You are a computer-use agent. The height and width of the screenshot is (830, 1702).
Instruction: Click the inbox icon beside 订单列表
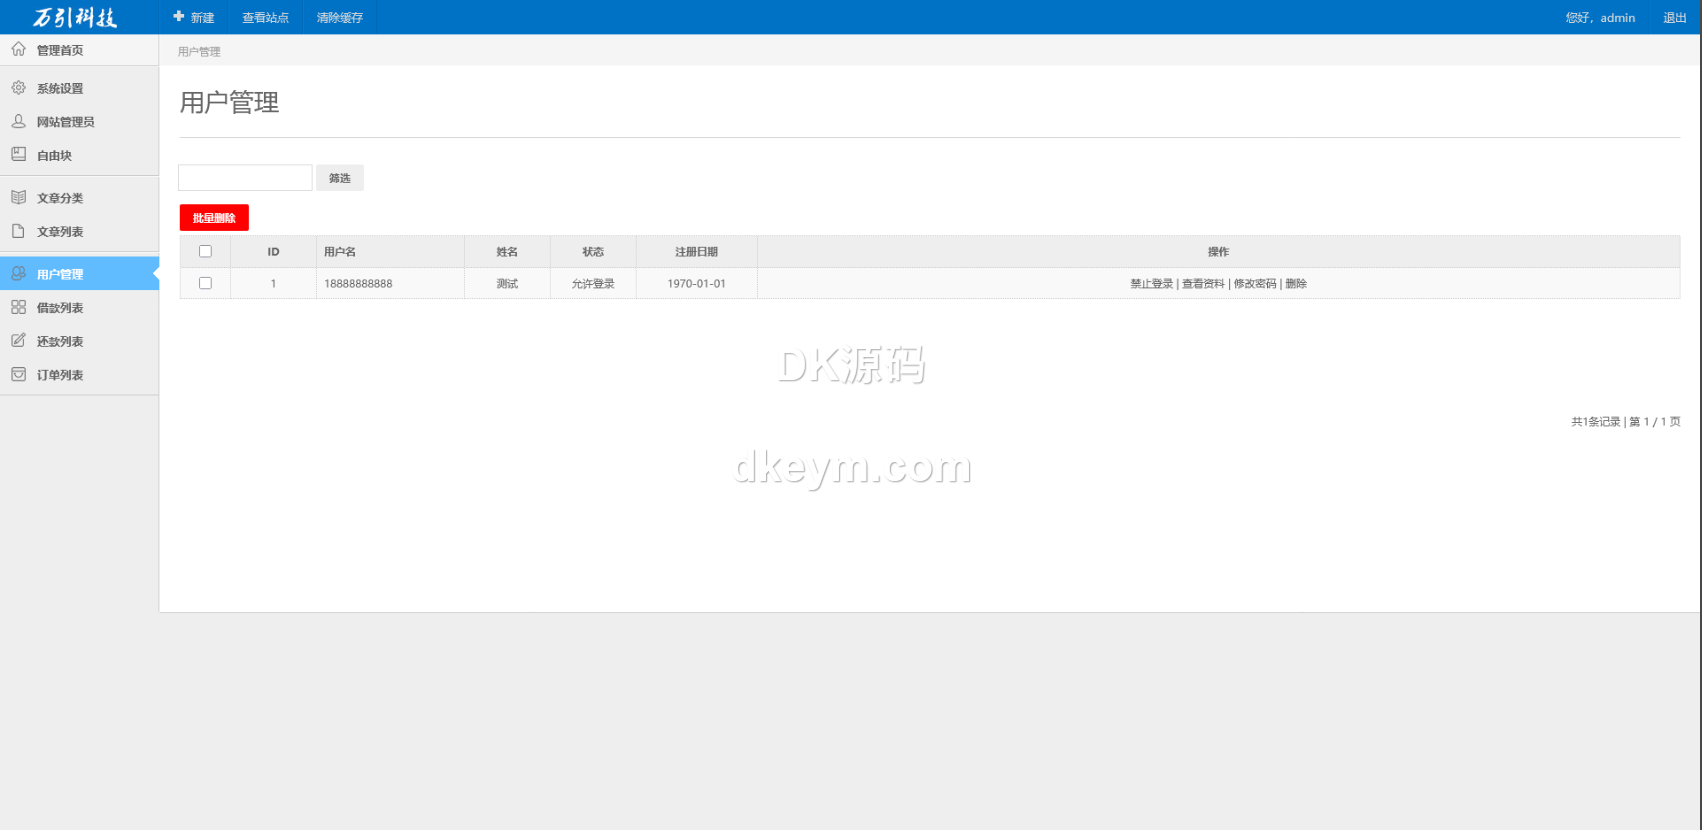[x=18, y=374]
